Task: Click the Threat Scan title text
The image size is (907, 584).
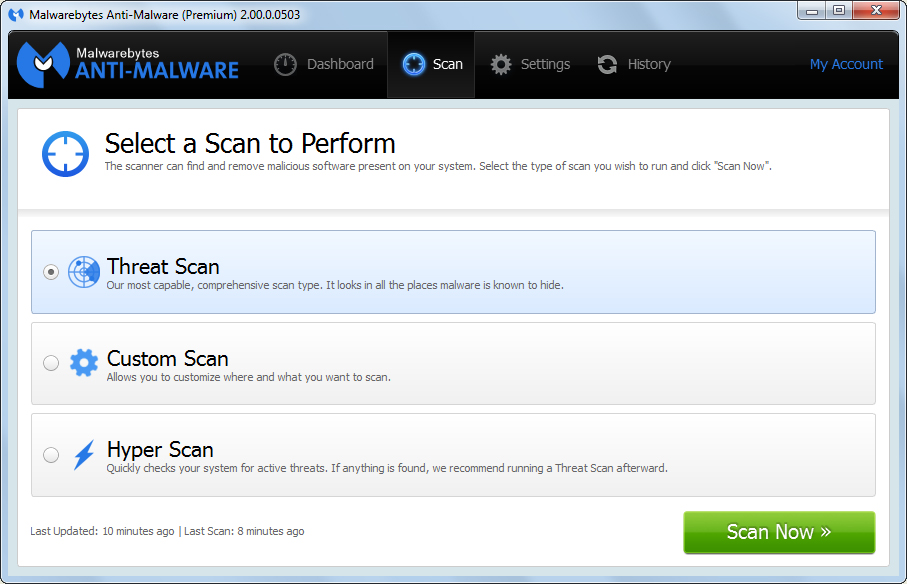Action: pos(163,267)
